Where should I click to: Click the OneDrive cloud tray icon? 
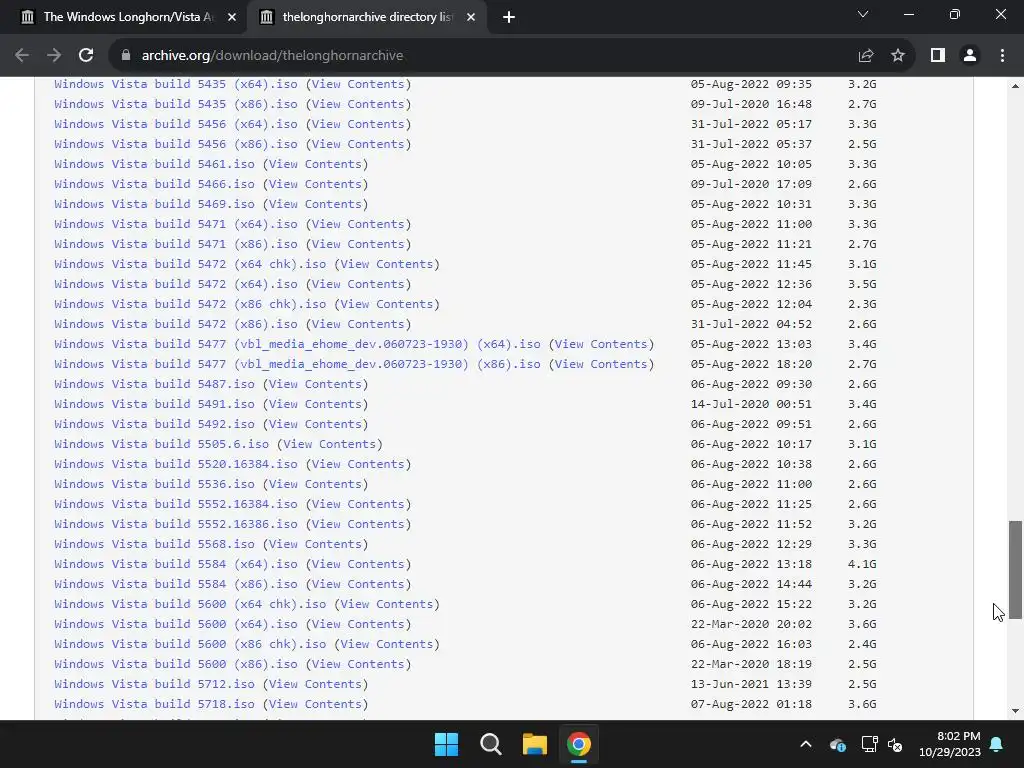click(x=838, y=744)
